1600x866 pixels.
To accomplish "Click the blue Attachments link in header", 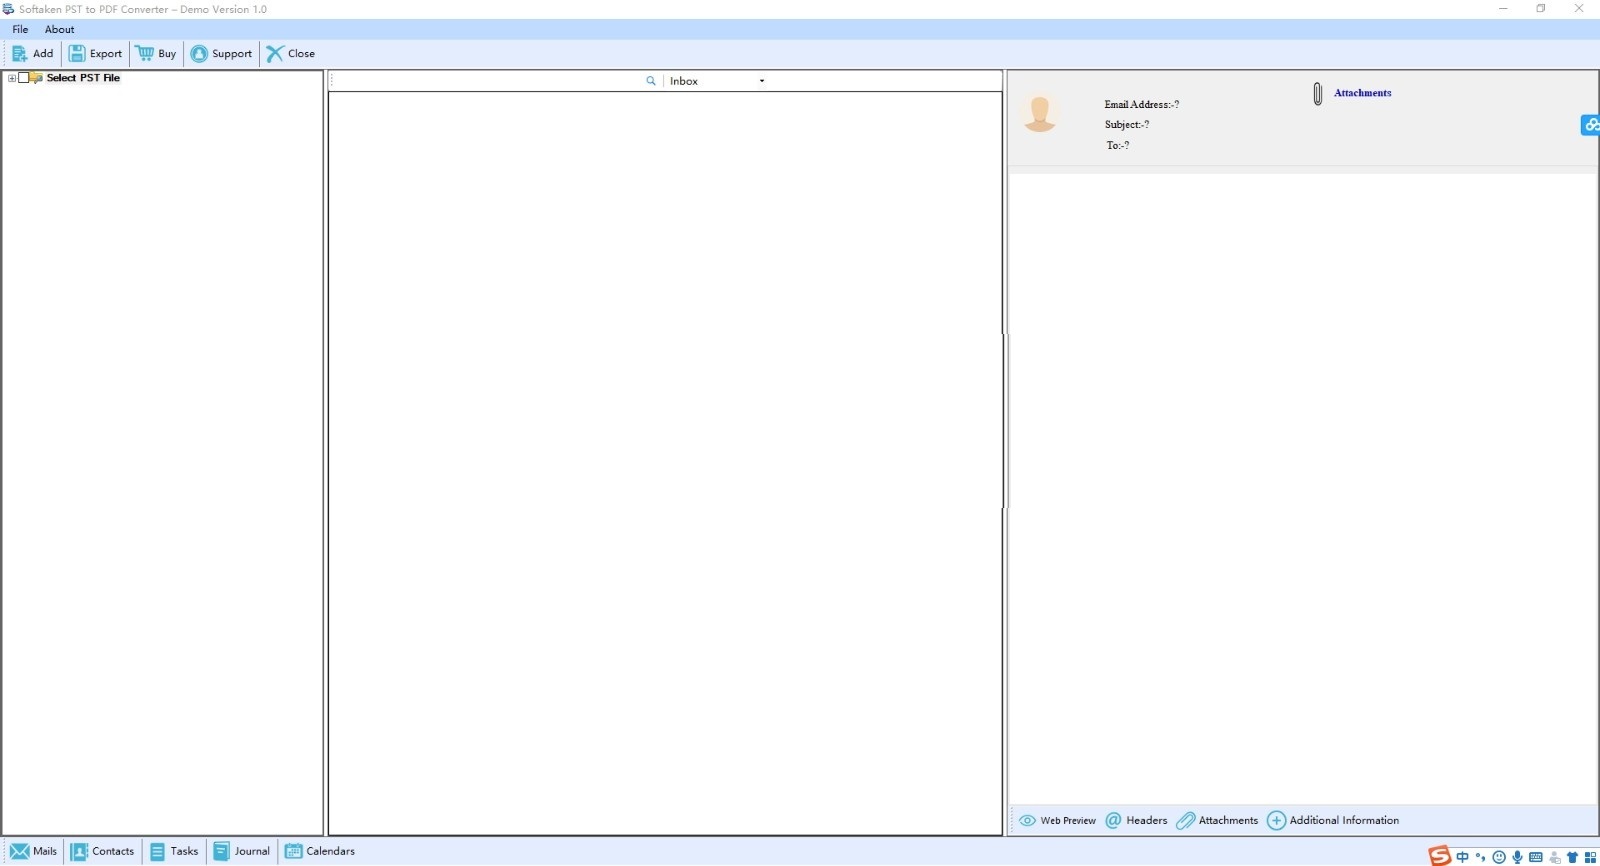I will coord(1362,93).
